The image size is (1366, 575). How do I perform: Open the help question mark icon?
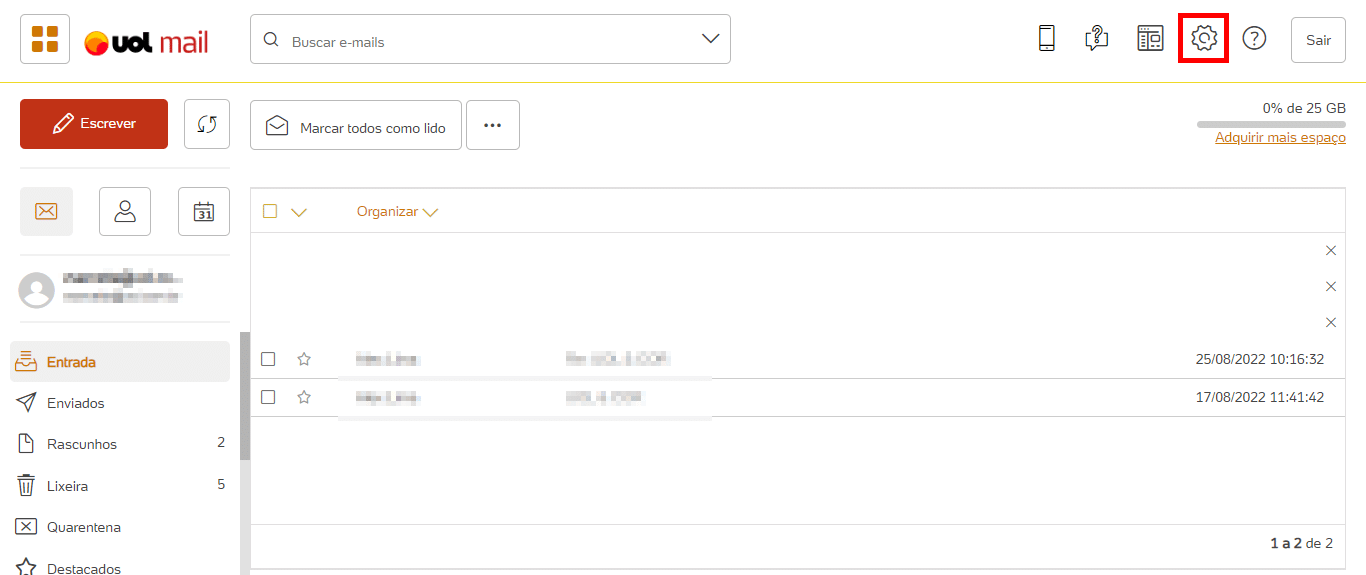click(x=1254, y=39)
